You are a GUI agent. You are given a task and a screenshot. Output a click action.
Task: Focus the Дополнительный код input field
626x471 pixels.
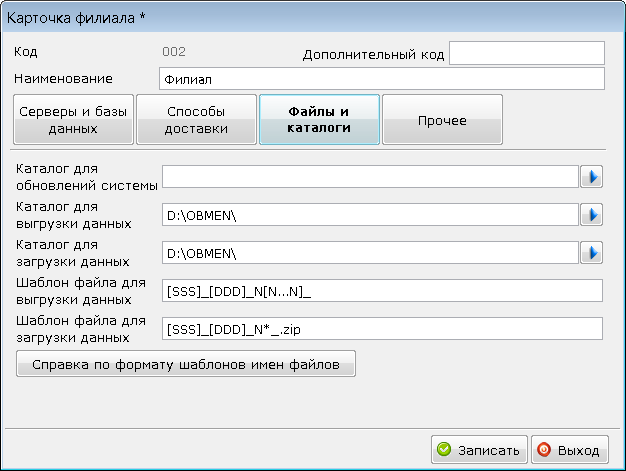tap(527, 53)
